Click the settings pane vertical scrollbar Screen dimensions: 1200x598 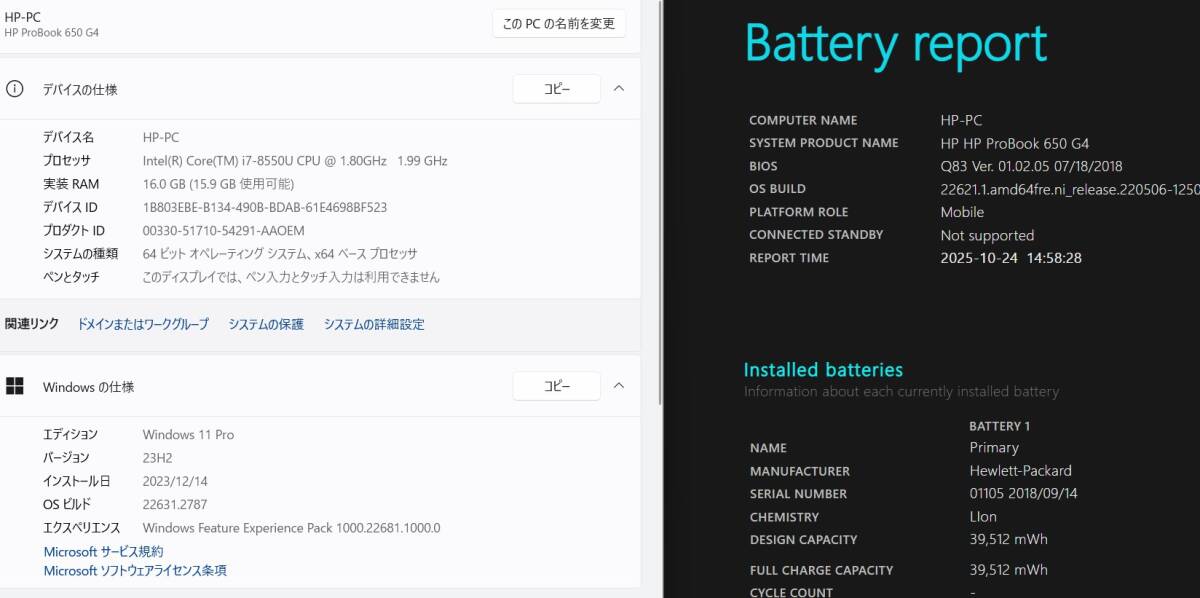tap(658, 200)
